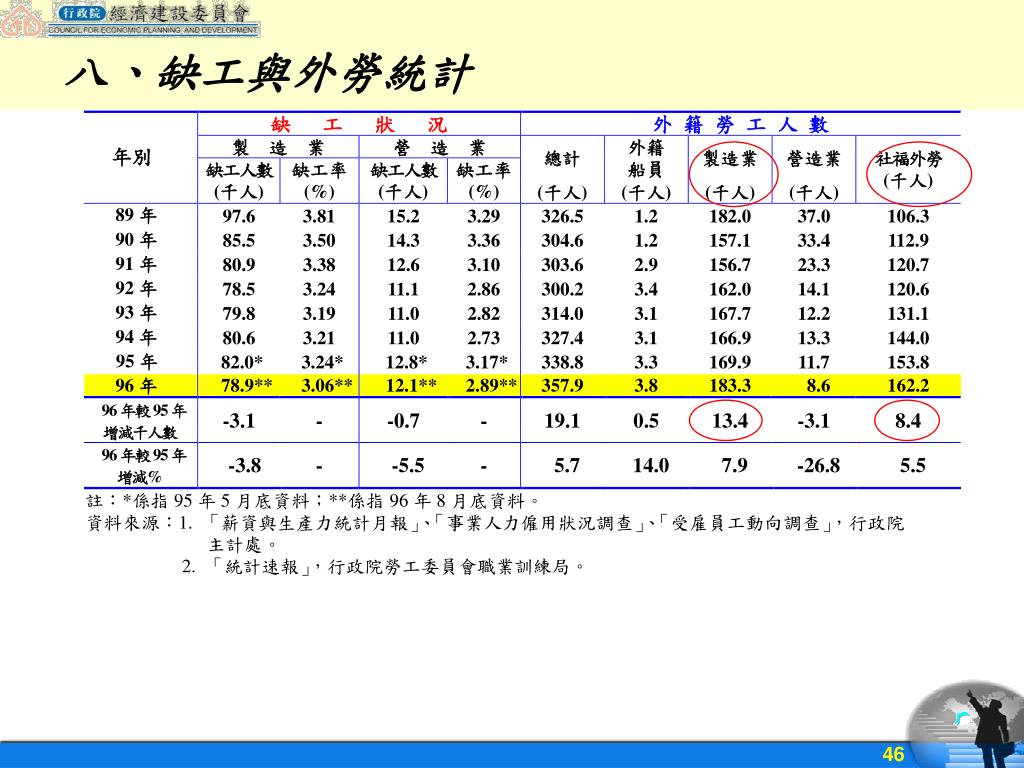Click the 96年較95年 增減千人數 row label
This screenshot has height=768, width=1024.
144,421
